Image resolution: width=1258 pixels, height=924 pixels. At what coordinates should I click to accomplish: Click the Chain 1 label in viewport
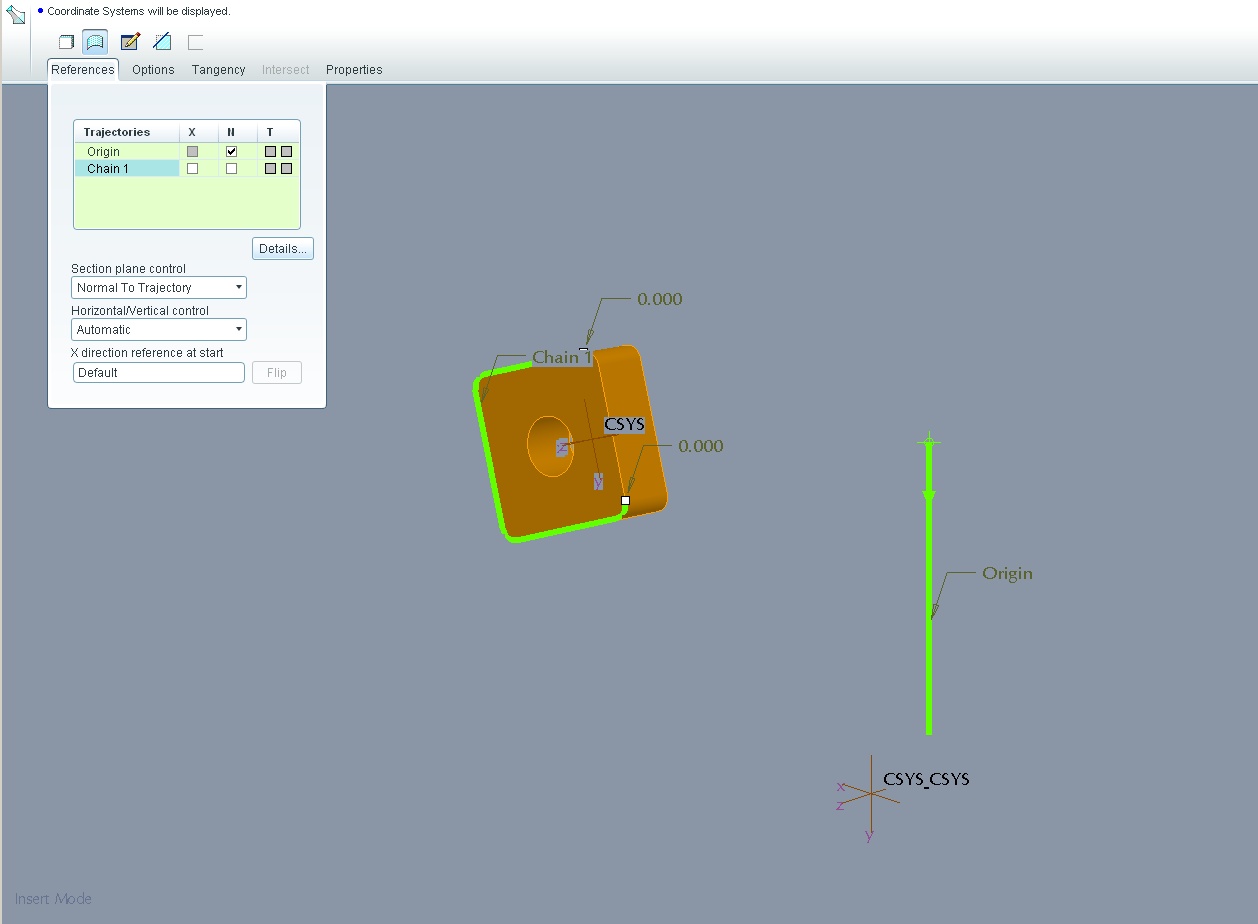point(561,357)
